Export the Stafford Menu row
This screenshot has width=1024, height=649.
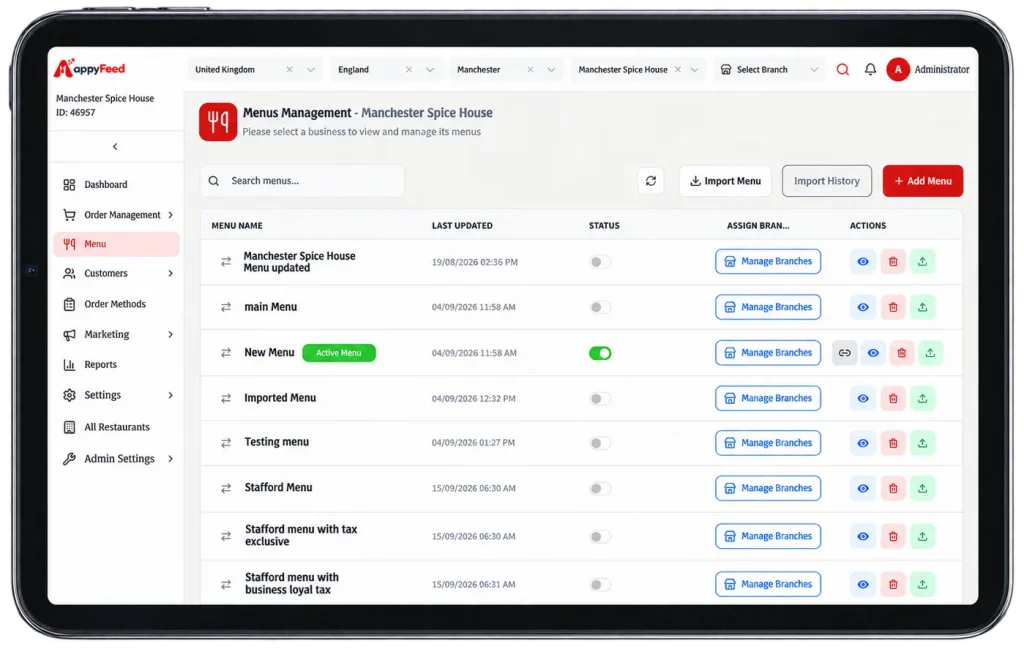click(922, 488)
